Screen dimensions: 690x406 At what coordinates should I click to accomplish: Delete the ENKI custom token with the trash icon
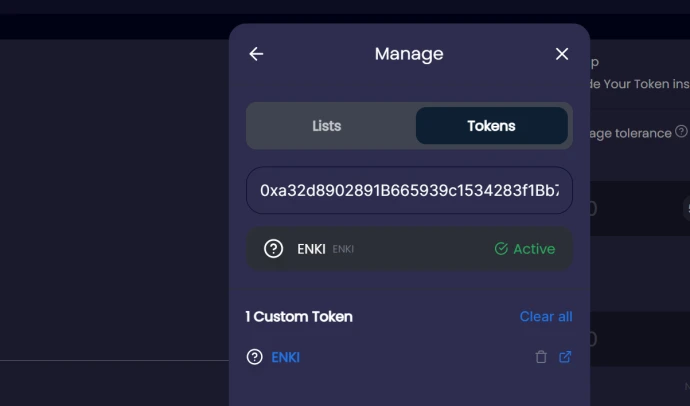click(541, 357)
